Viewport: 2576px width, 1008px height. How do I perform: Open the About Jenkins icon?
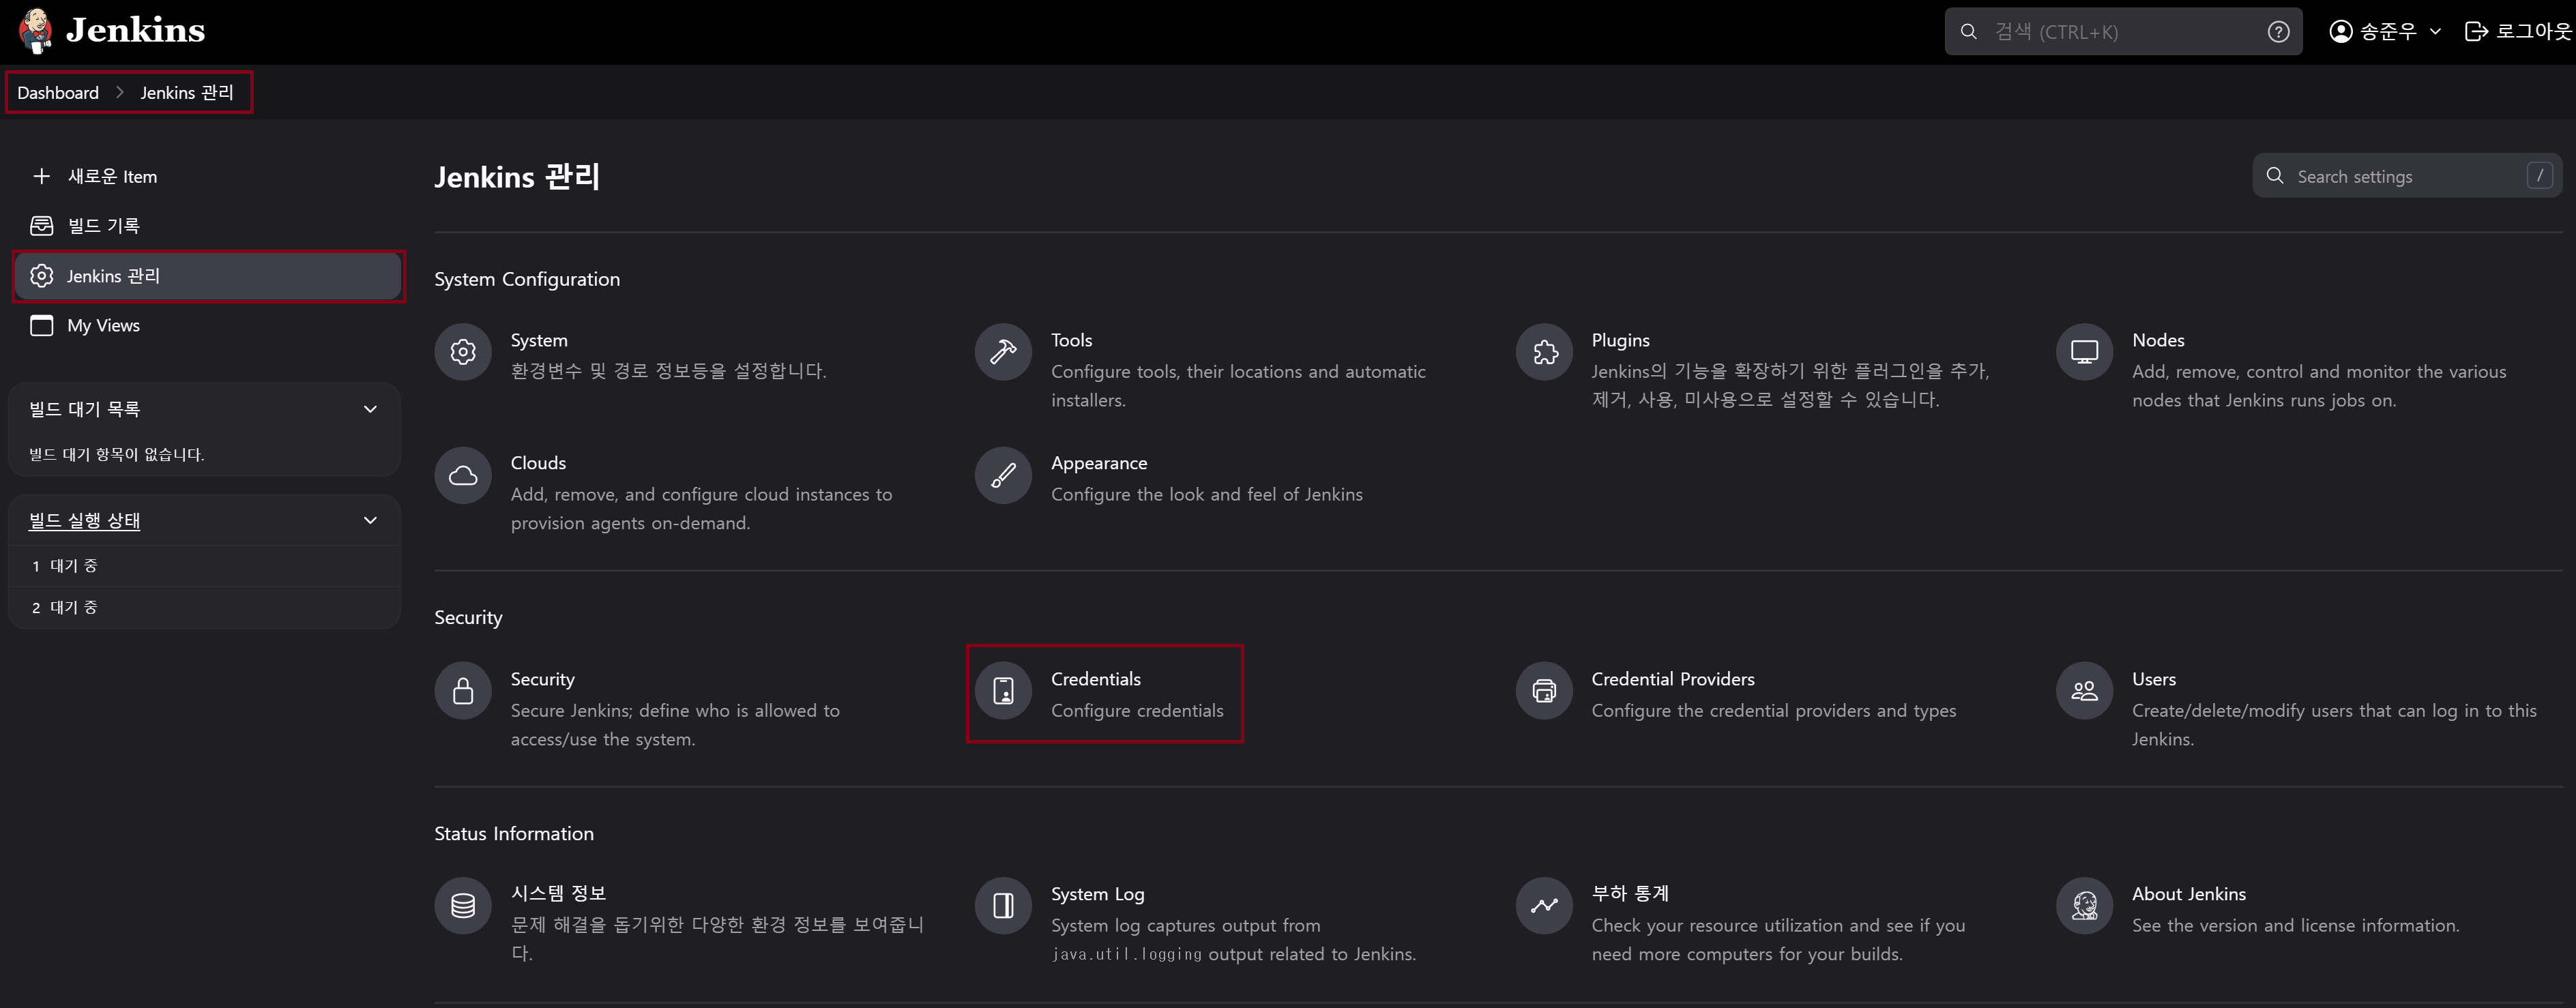(x=2084, y=906)
